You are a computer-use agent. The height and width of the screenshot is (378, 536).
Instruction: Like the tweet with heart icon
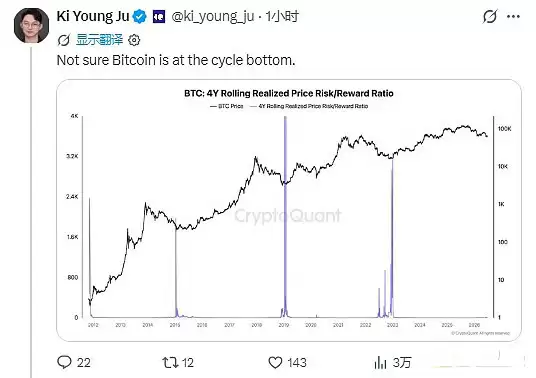275,362
